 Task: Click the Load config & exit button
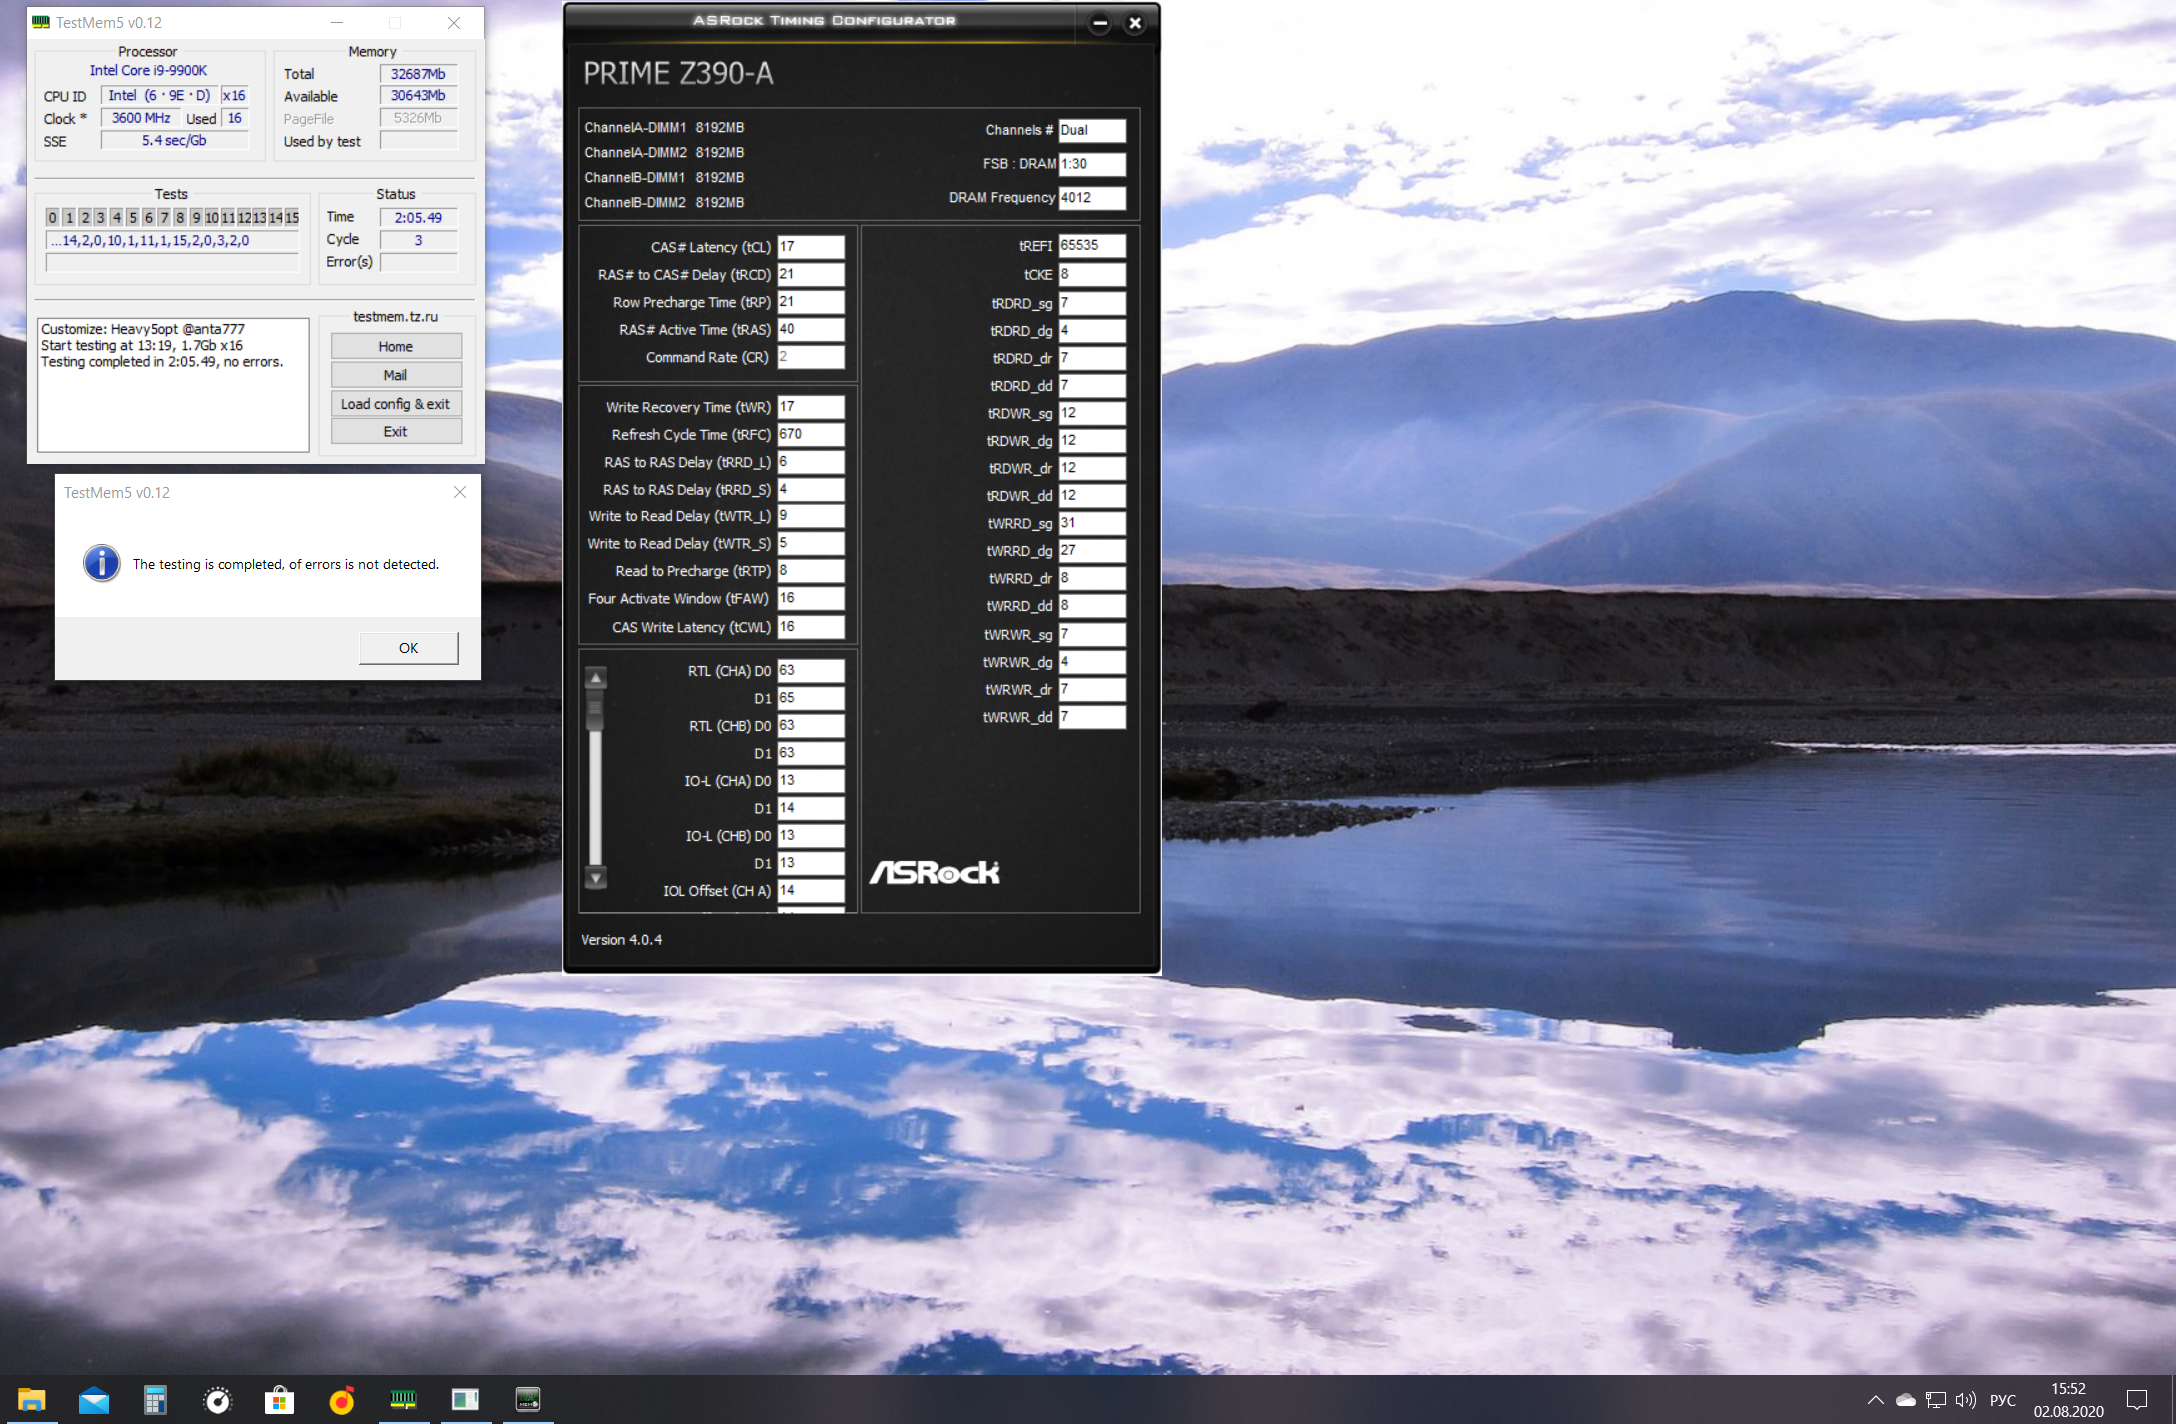[x=395, y=404]
